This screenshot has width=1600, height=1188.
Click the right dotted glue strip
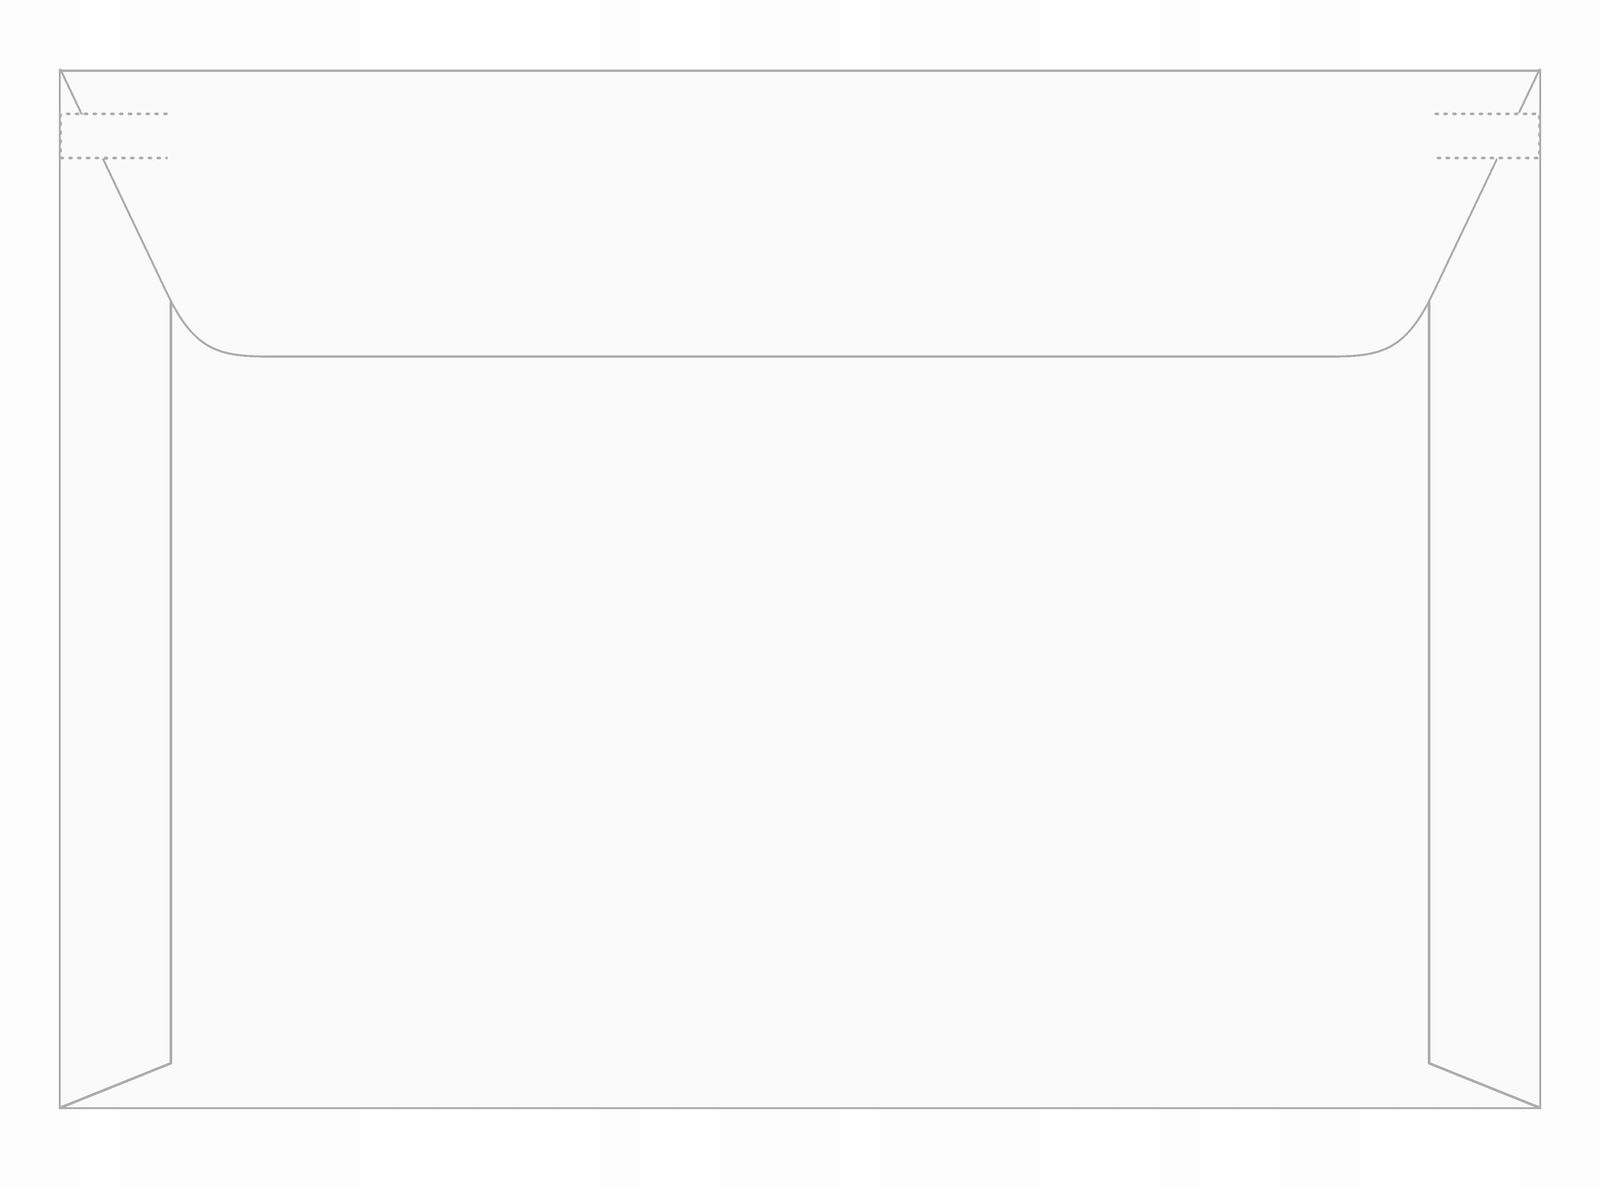click(x=1487, y=136)
